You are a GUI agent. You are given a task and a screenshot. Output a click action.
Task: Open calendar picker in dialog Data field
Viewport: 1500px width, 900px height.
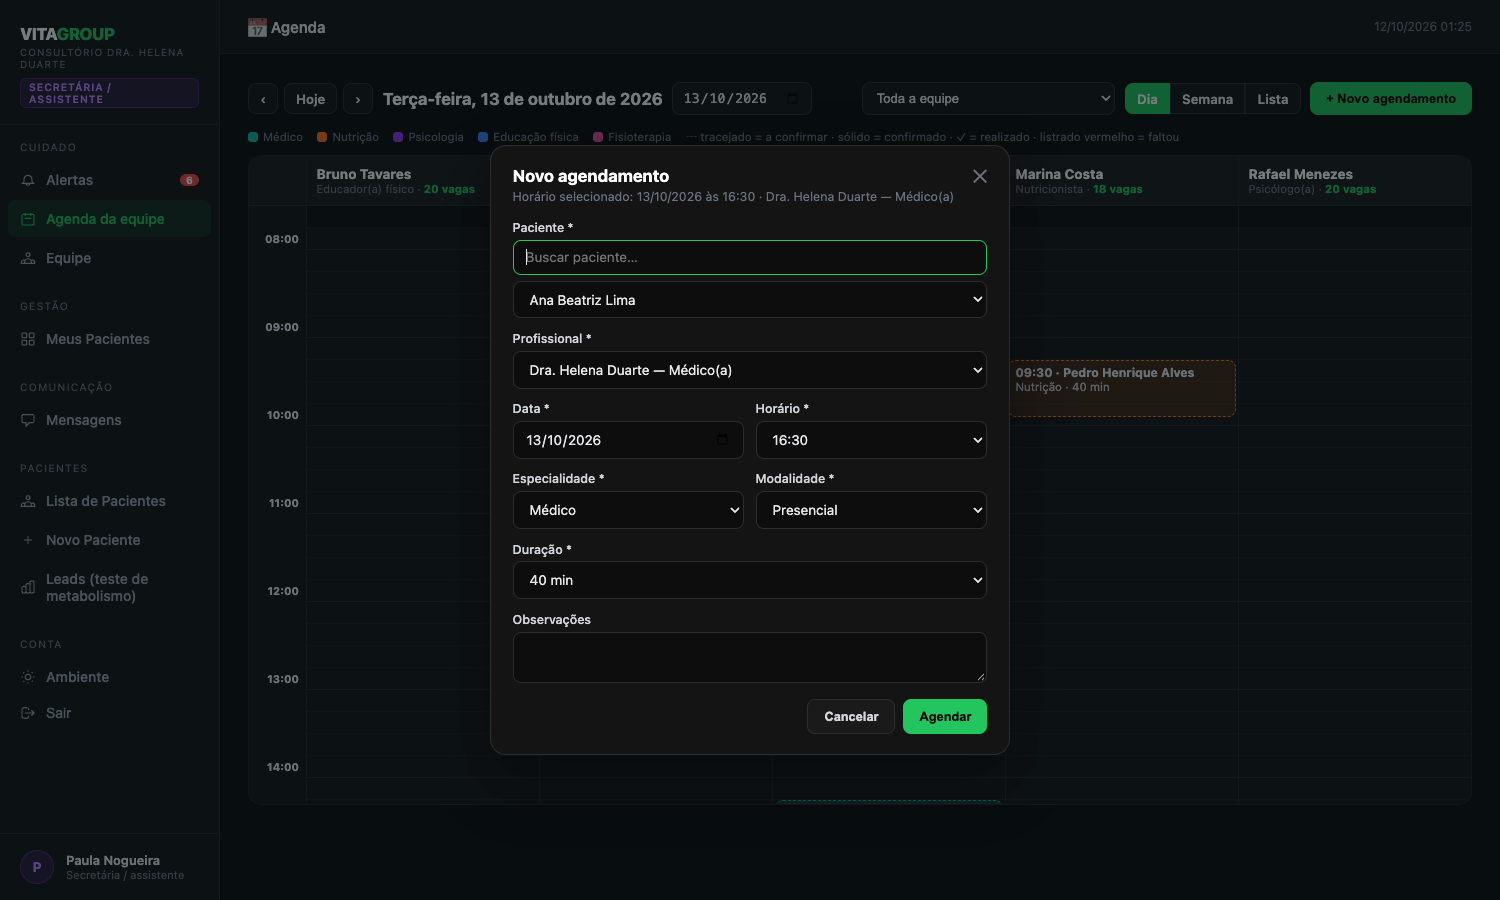723,440
